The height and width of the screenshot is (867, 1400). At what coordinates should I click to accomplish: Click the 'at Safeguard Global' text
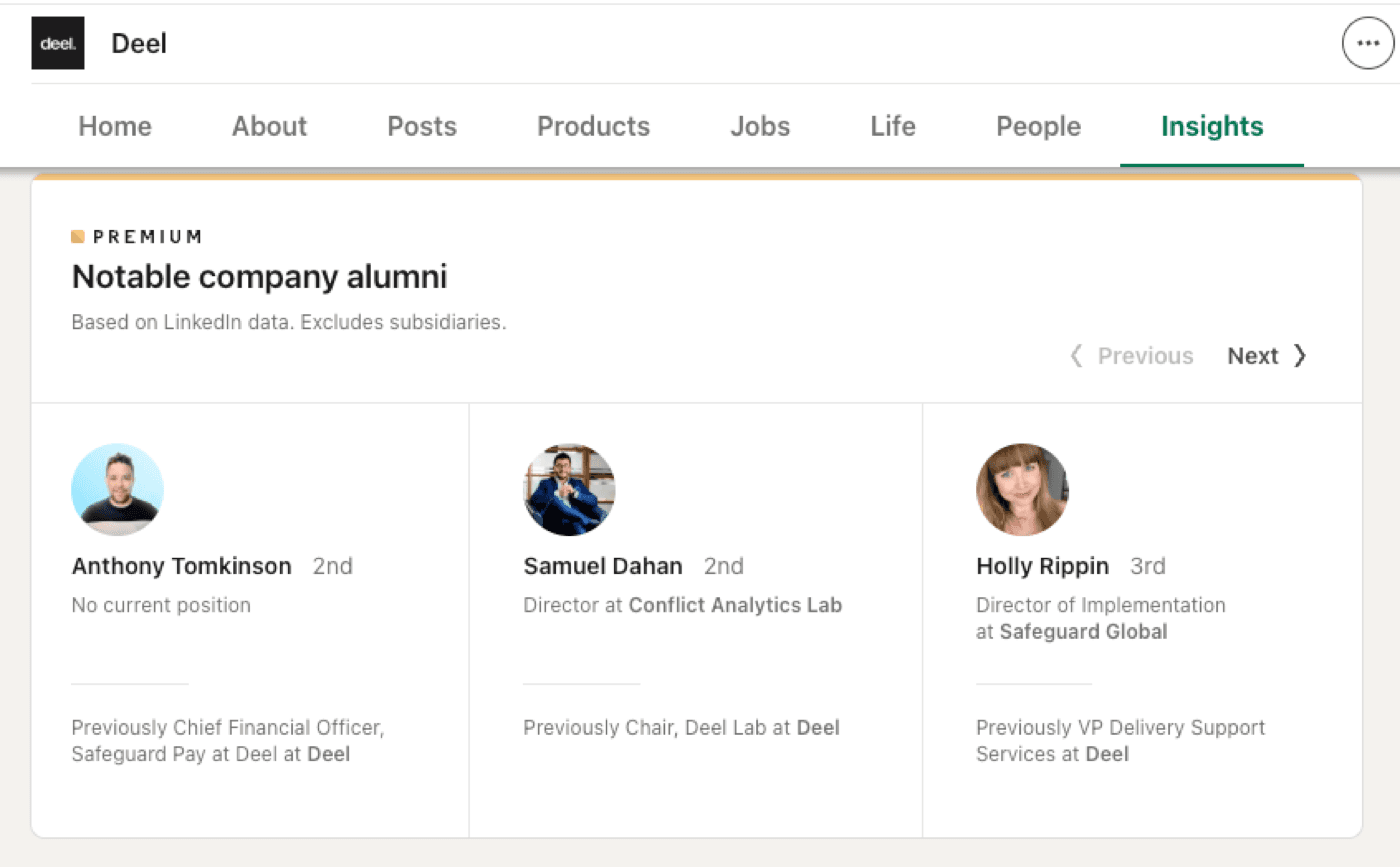click(x=1072, y=632)
